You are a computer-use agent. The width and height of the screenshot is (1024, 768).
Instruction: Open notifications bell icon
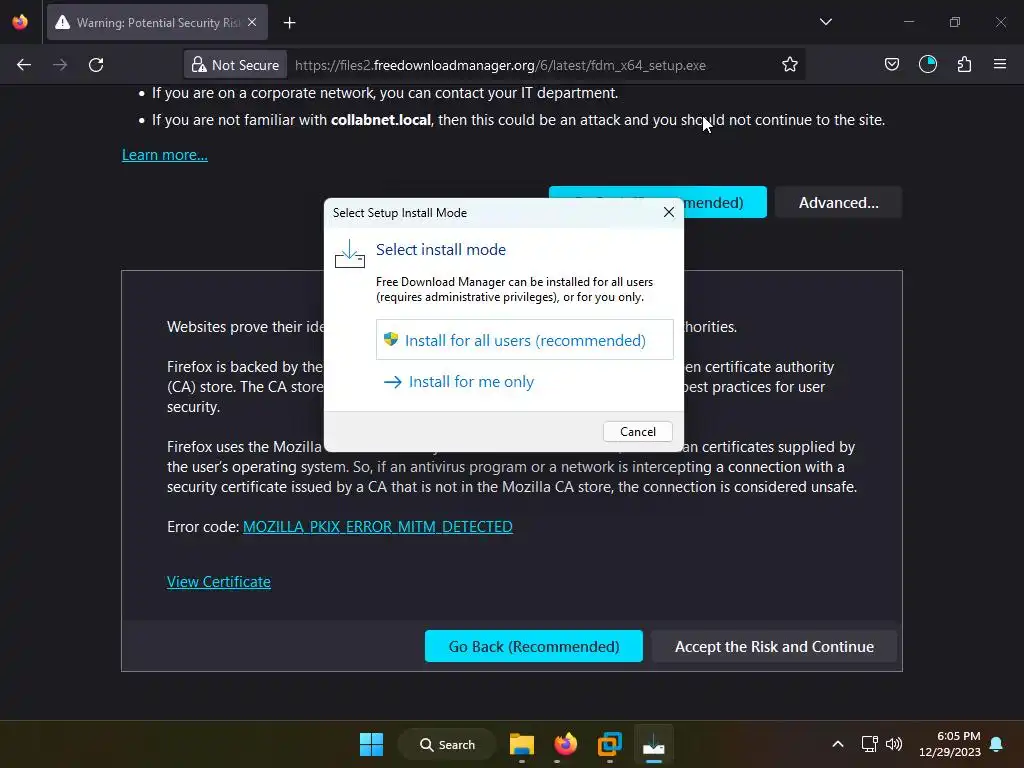pyautogui.click(x=997, y=744)
